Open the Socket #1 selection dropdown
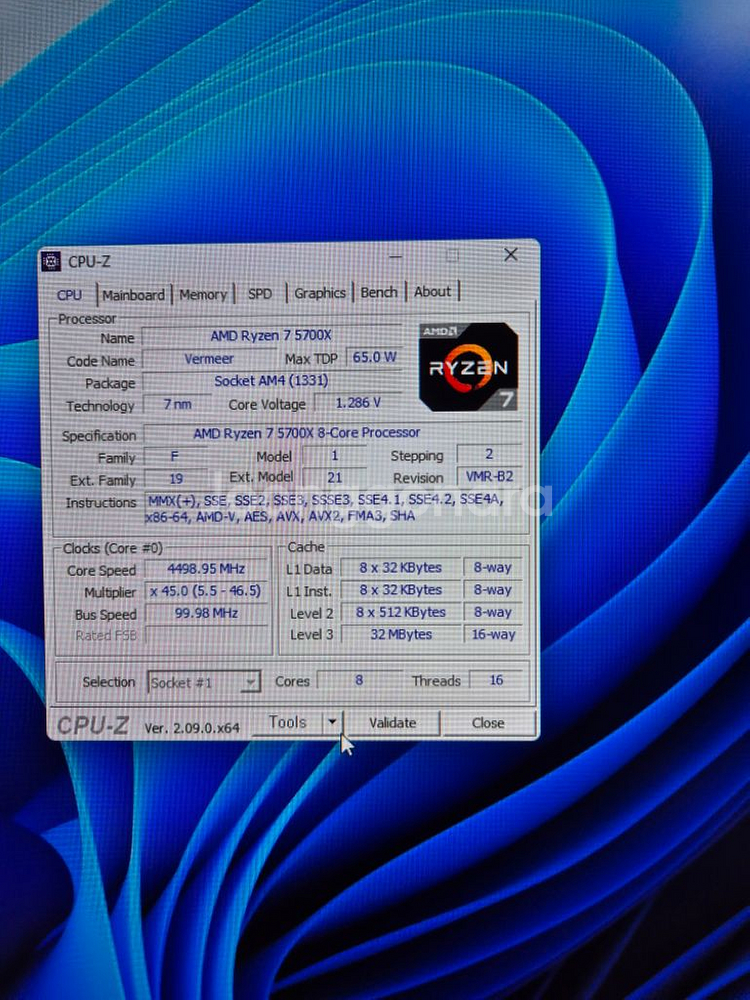Screen dimensions: 750x1000 click(x=203, y=683)
